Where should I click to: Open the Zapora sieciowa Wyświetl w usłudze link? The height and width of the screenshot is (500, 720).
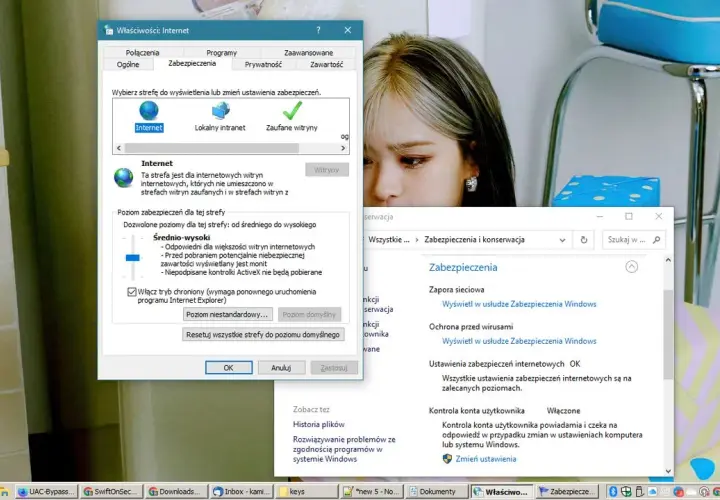519,304
